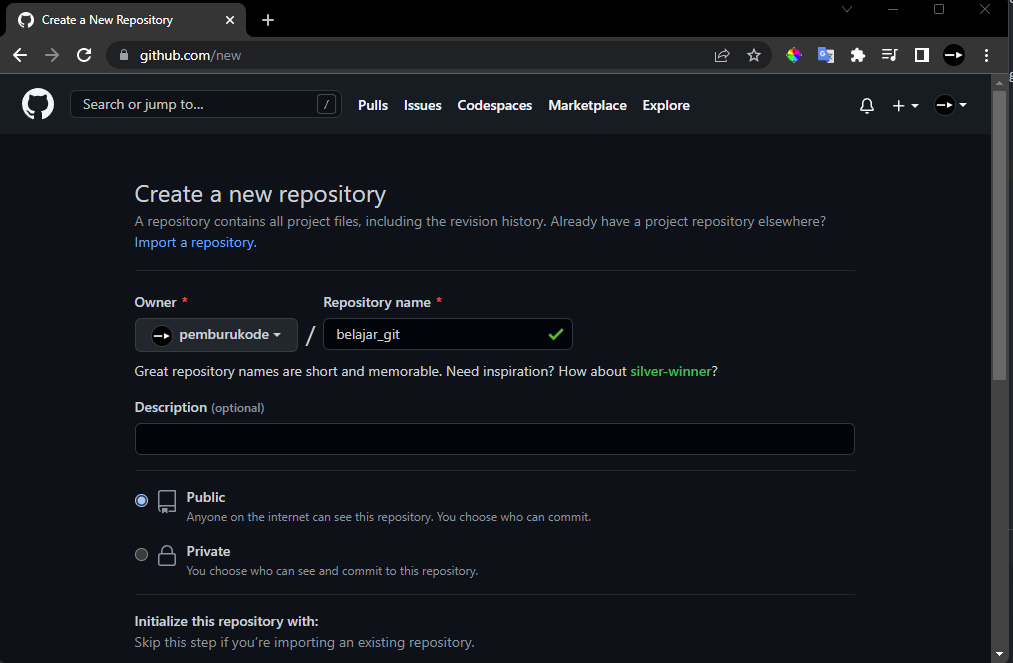1013x663 pixels.
Task: Open Issues in the header
Action: pyautogui.click(x=423, y=105)
